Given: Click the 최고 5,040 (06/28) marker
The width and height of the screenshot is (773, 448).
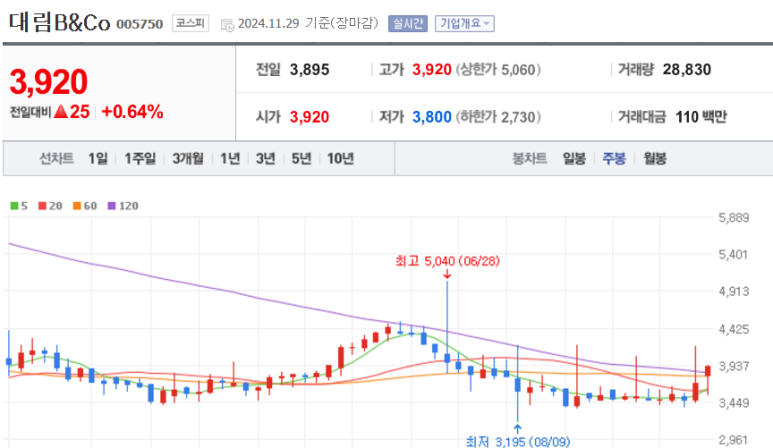Looking at the screenshot, I should tap(447, 261).
